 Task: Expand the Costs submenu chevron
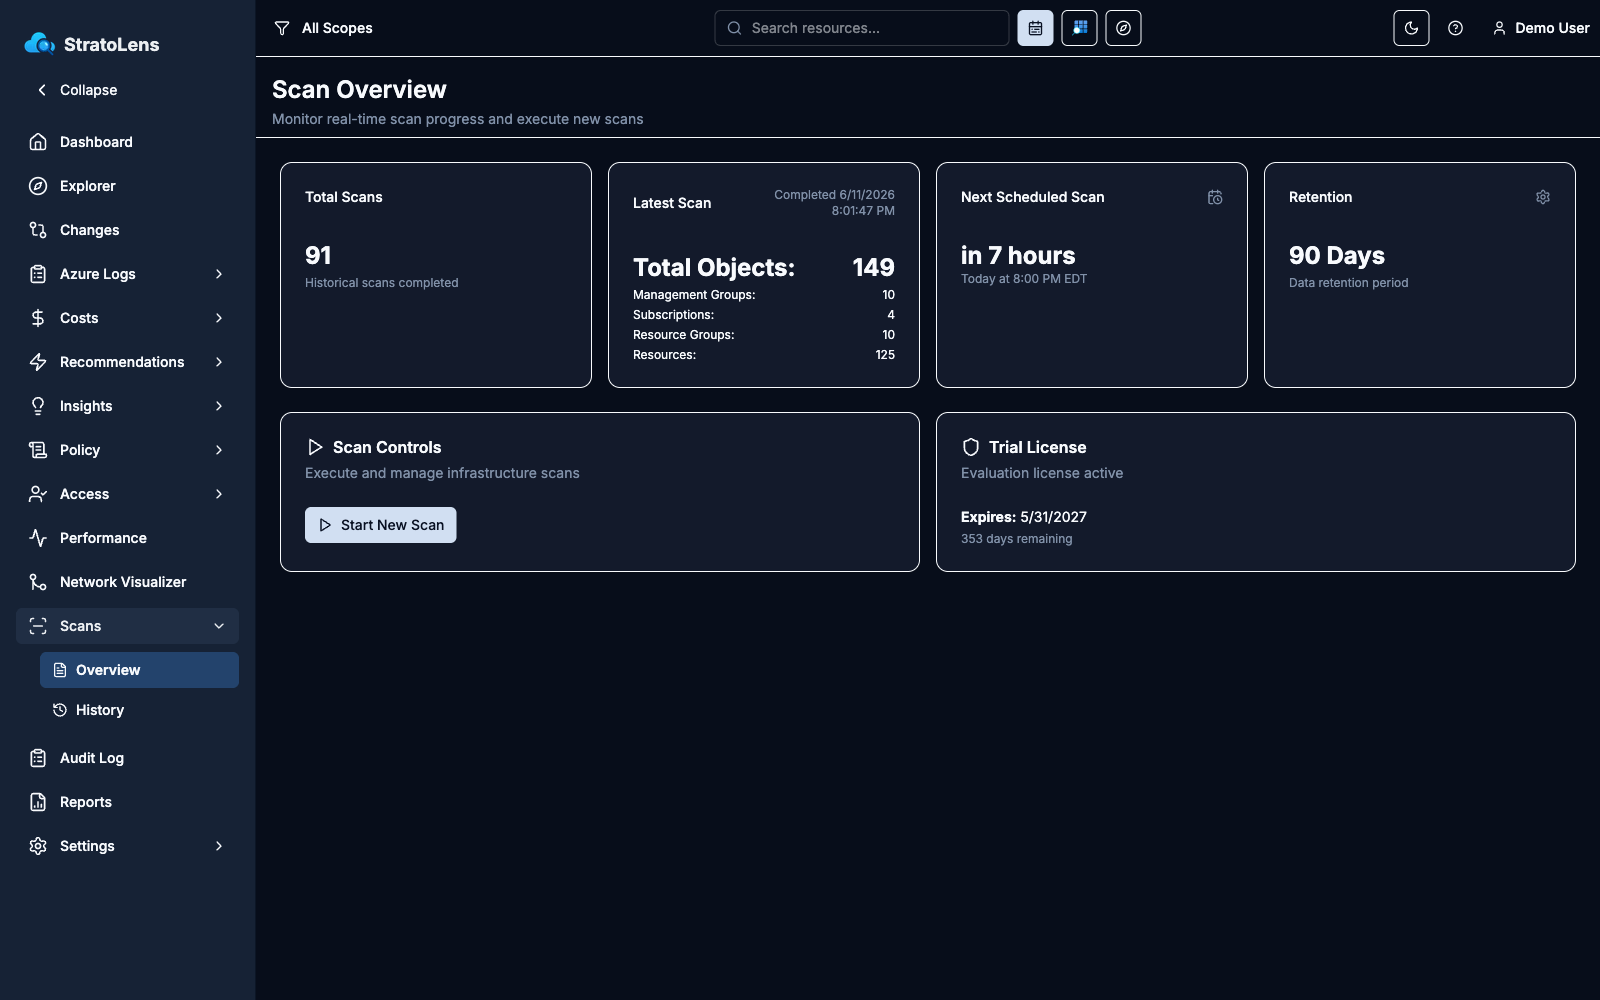(x=219, y=318)
